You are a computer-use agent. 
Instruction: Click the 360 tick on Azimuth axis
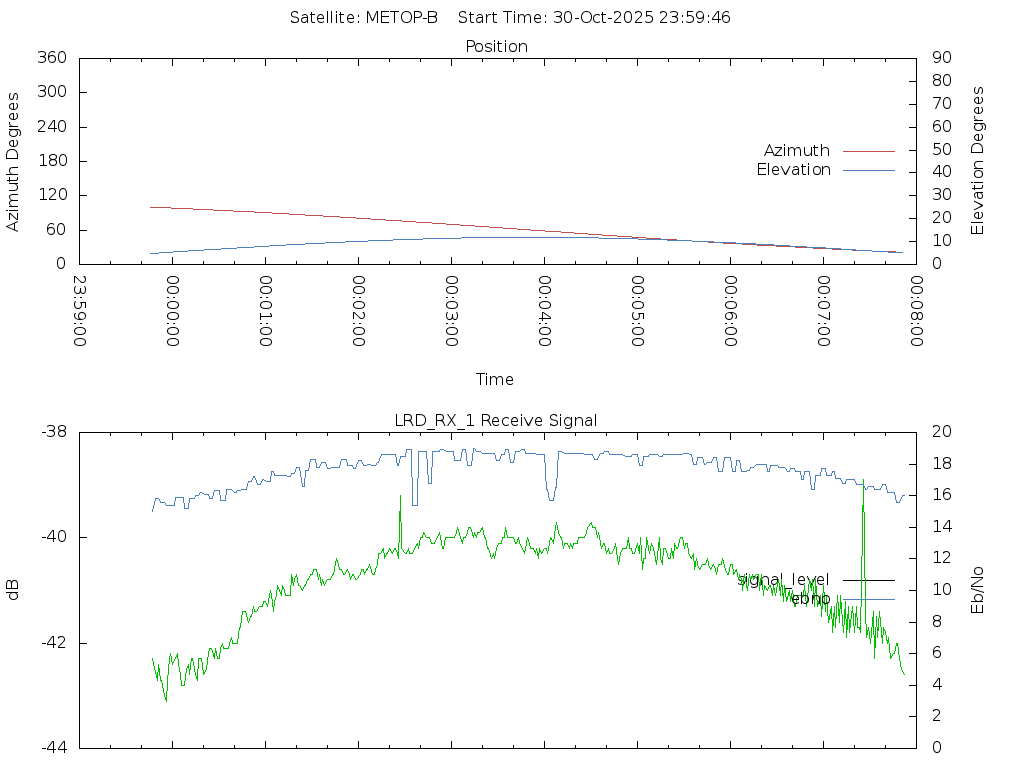[51, 58]
